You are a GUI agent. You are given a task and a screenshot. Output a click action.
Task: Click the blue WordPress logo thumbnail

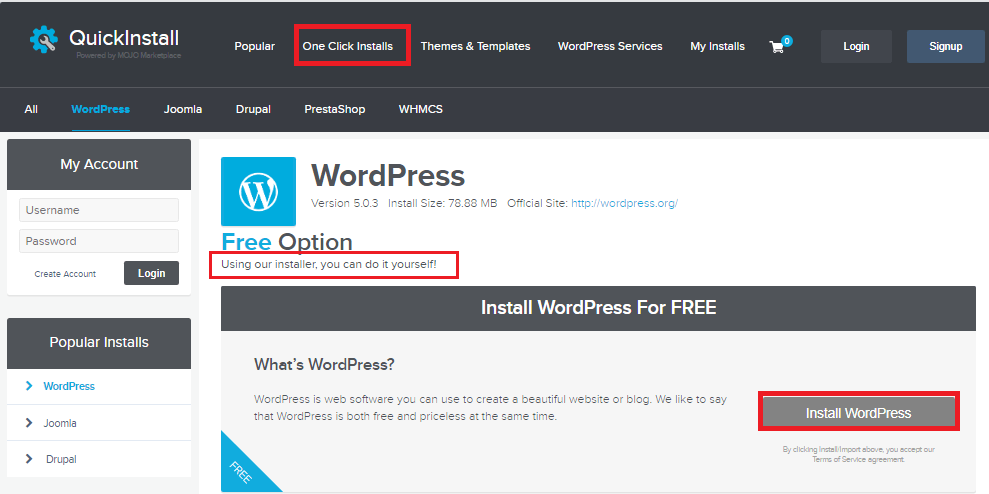point(258,191)
